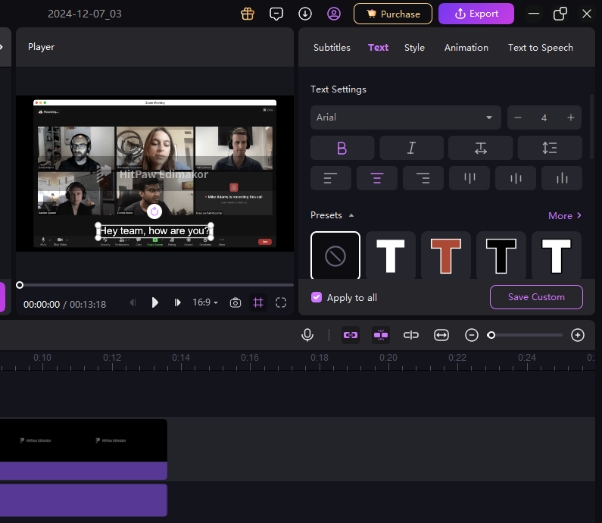Switch to the Subtitles tab
This screenshot has width=602, height=523.
click(x=332, y=48)
